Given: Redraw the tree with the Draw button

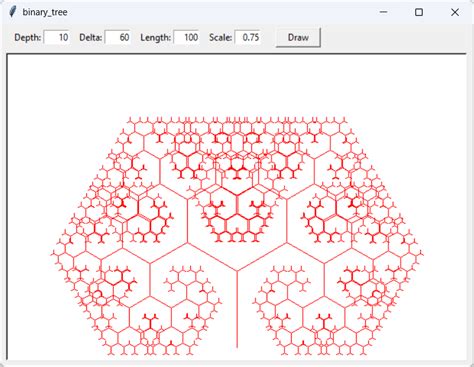Looking at the screenshot, I should [298, 37].
